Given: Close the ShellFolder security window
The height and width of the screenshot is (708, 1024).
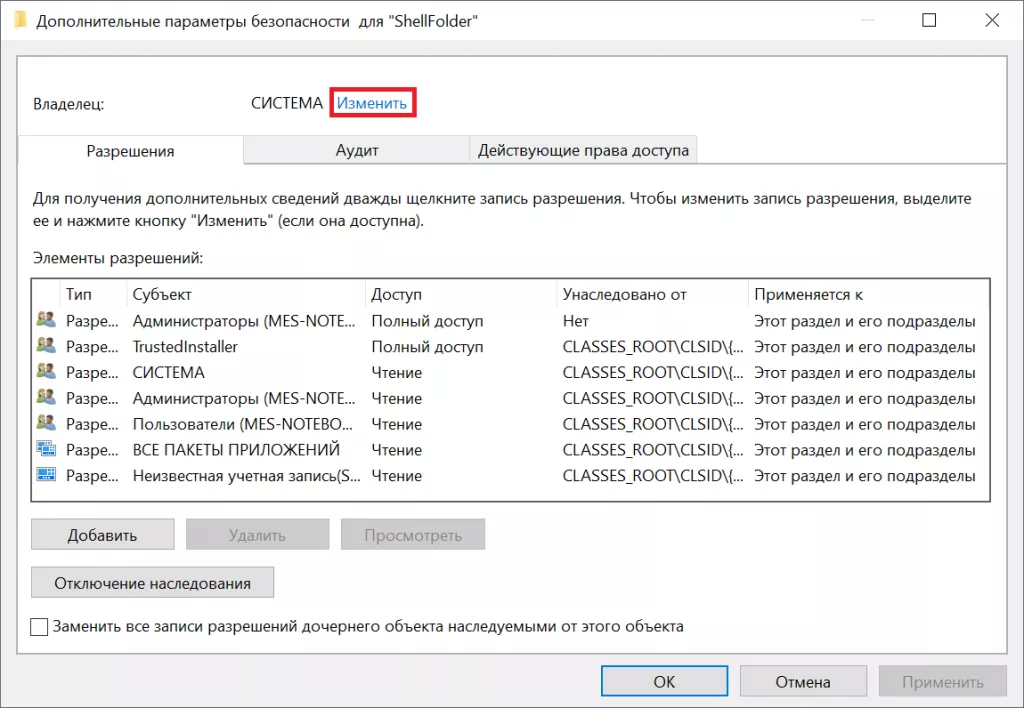Looking at the screenshot, I should coord(992,20).
